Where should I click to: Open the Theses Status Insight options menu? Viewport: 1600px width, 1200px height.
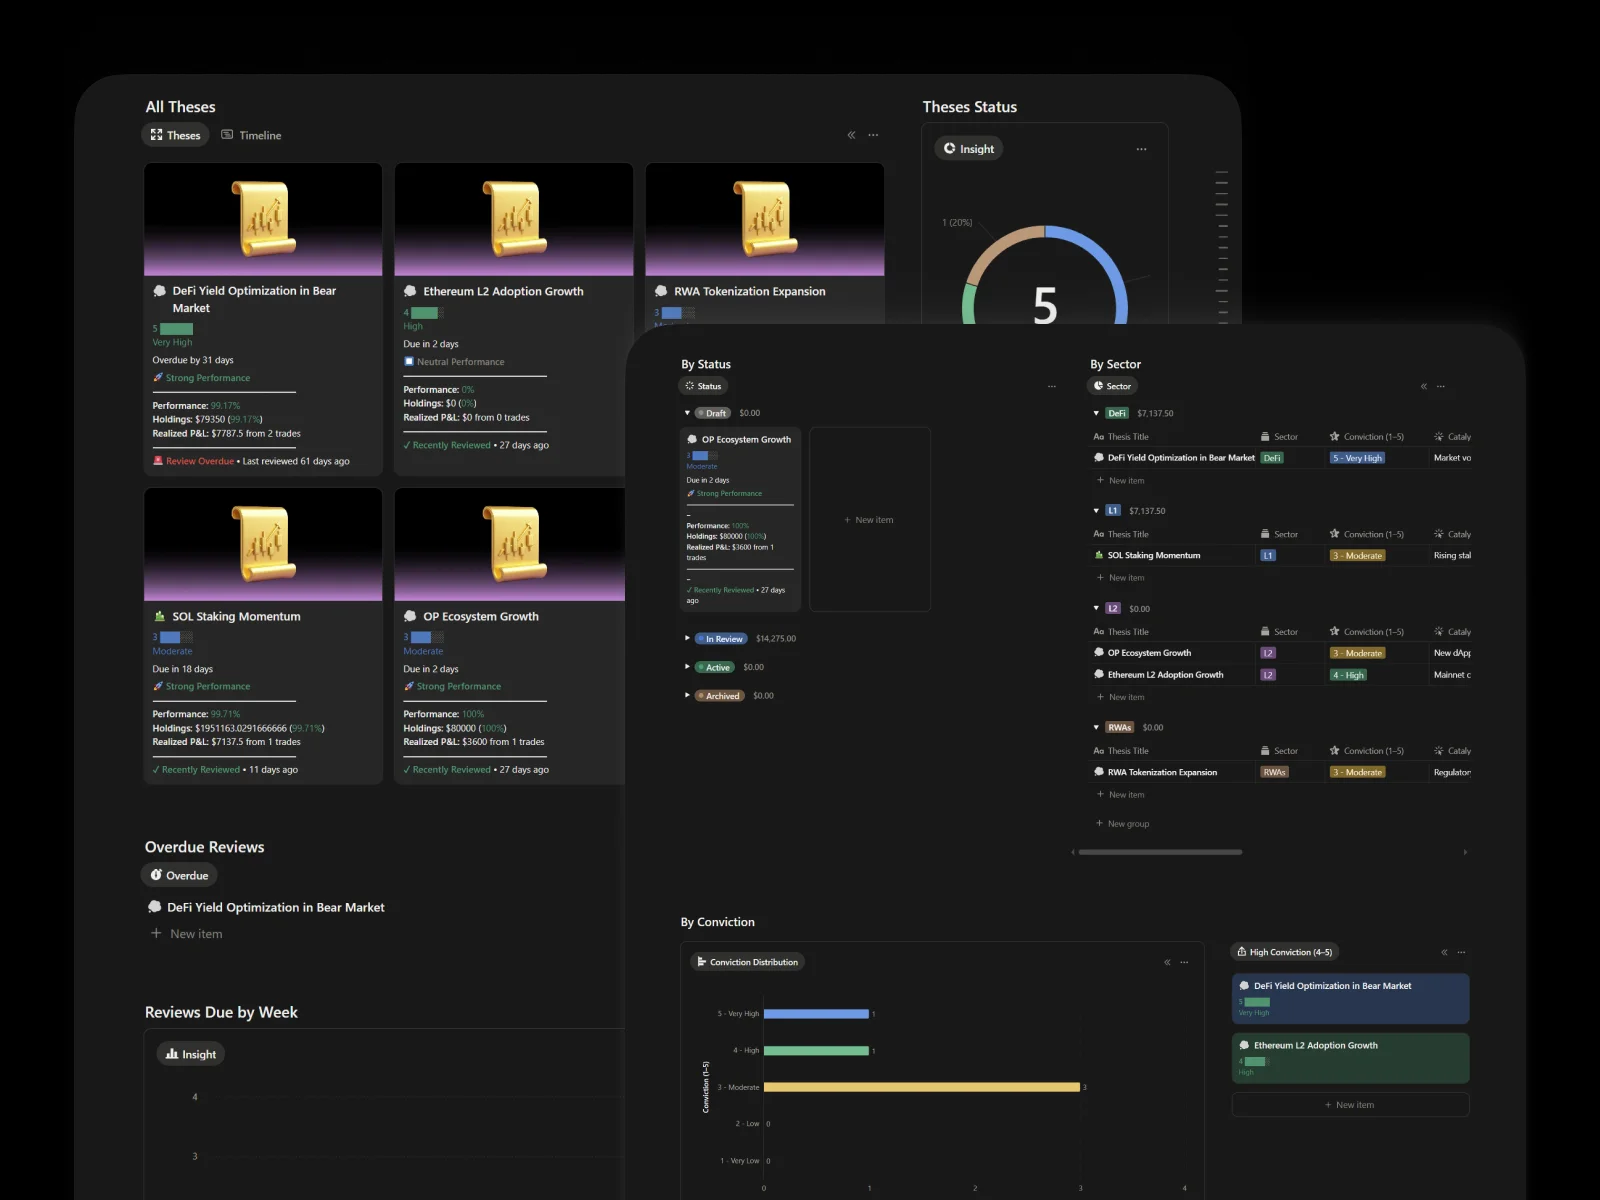1141,149
